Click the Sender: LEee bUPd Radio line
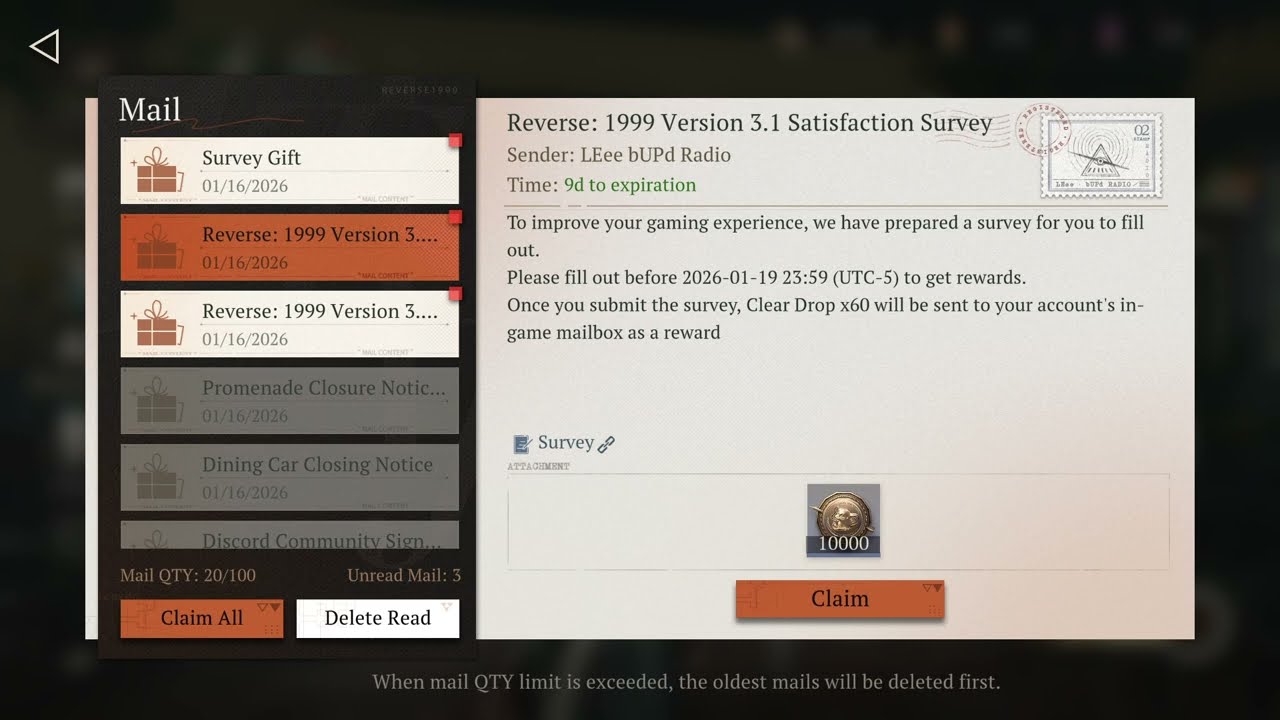The height and width of the screenshot is (720, 1280). 619,155
